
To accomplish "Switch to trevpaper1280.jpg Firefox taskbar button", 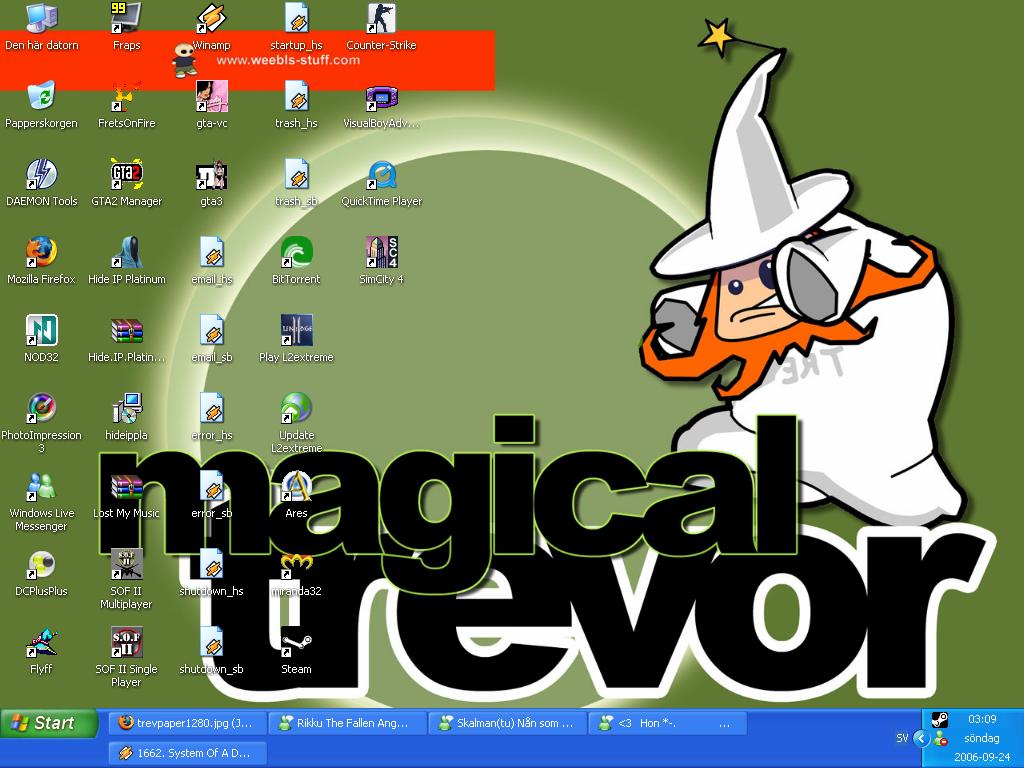I will tap(187, 723).
